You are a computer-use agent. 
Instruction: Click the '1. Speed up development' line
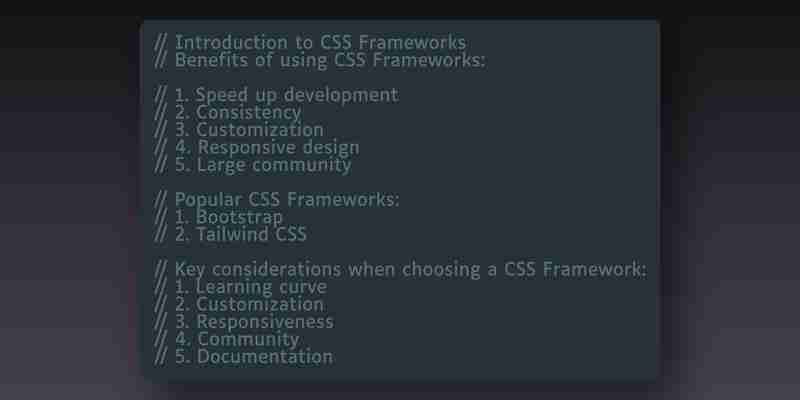276,95
